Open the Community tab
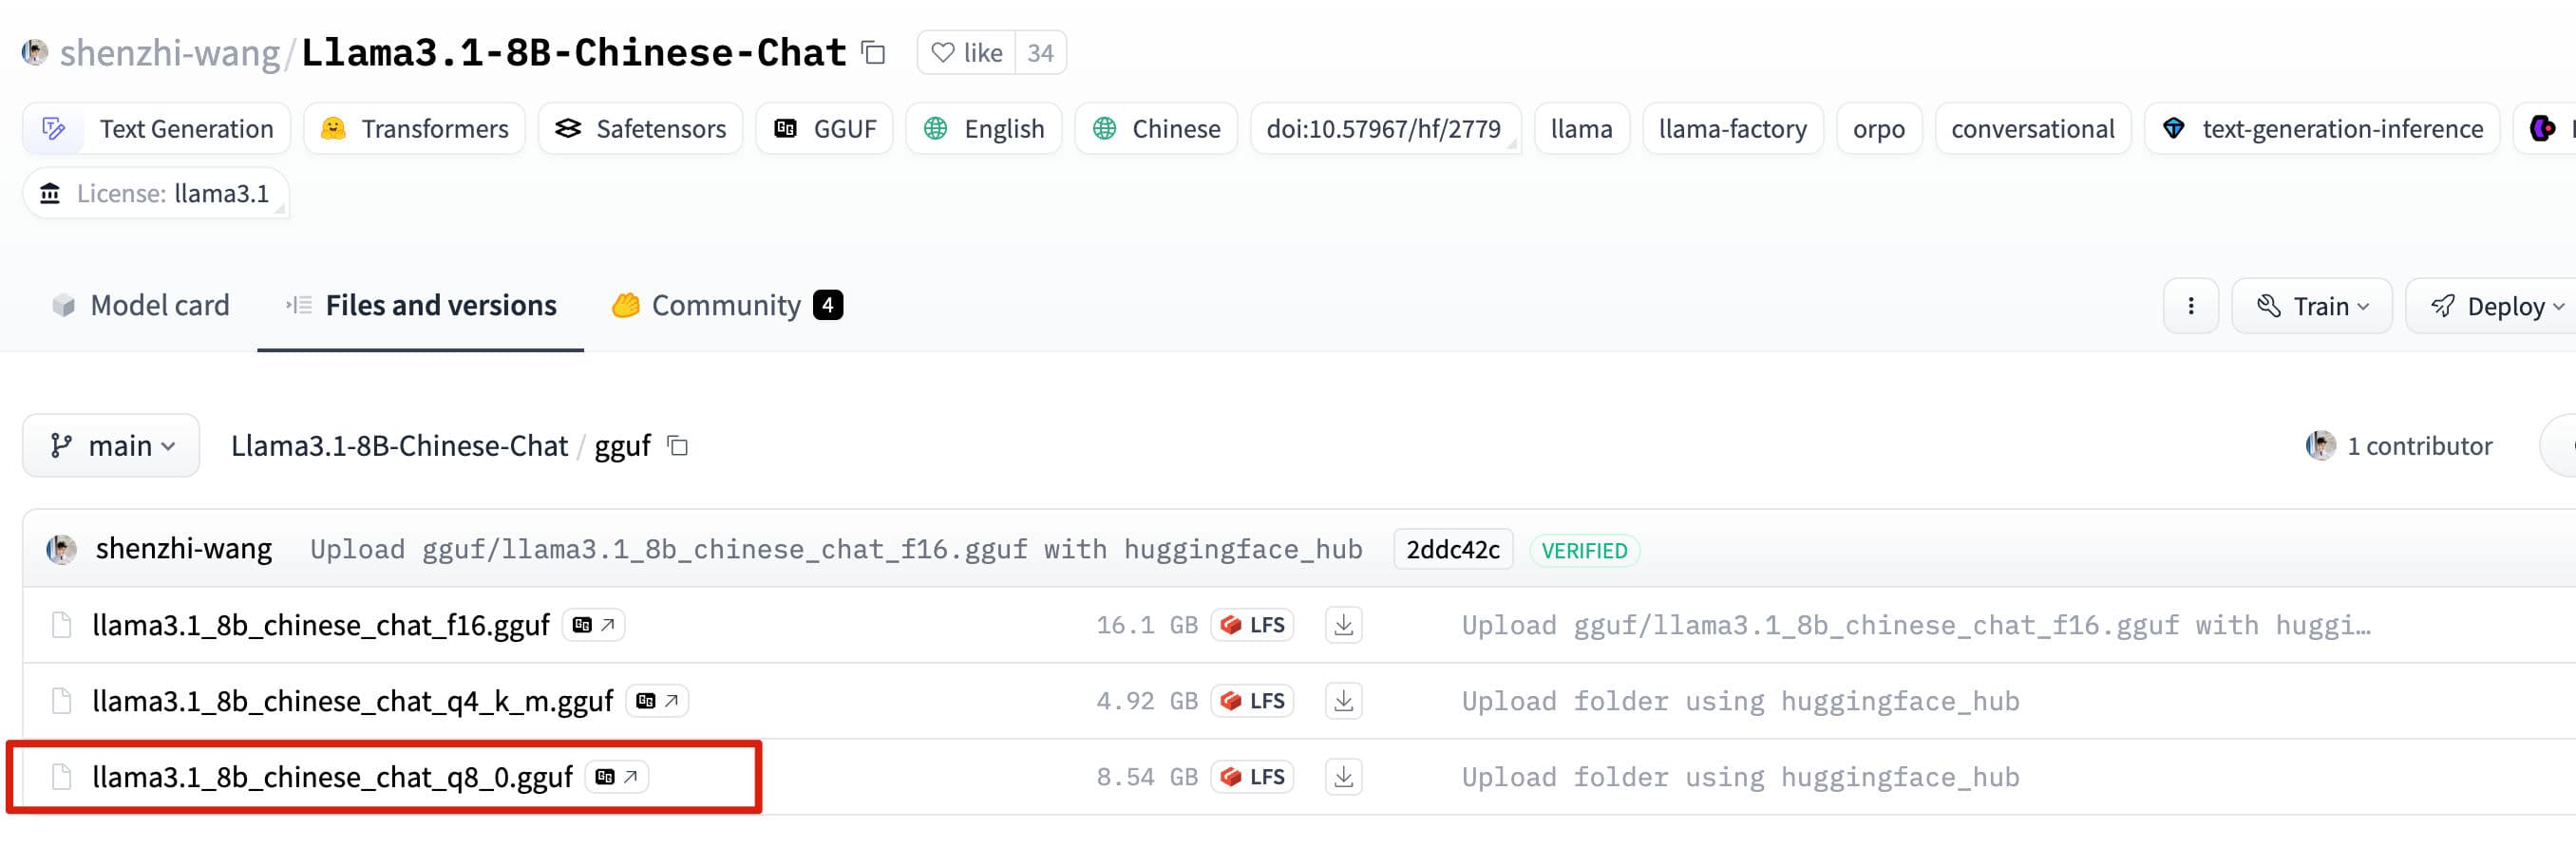This screenshot has height=847, width=2576. [727, 306]
